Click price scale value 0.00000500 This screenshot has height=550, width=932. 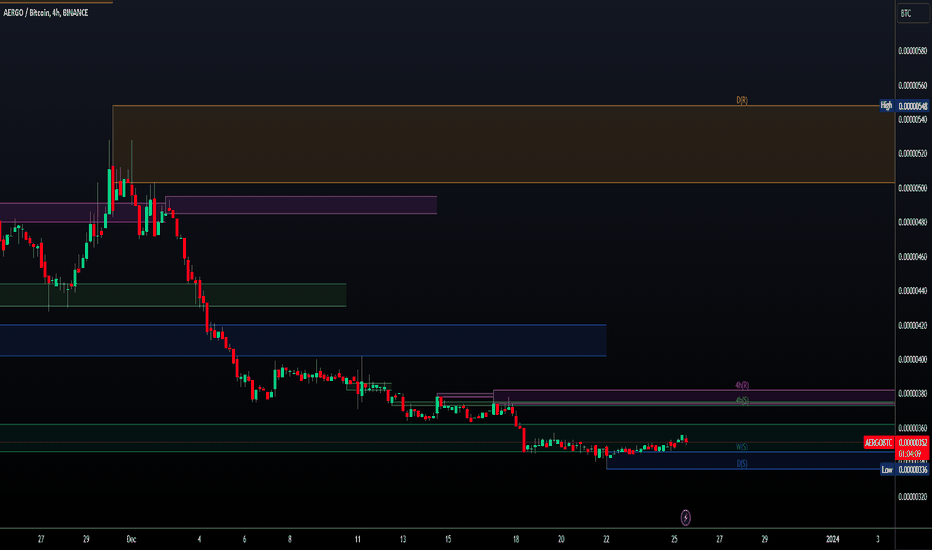[x=913, y=188]
